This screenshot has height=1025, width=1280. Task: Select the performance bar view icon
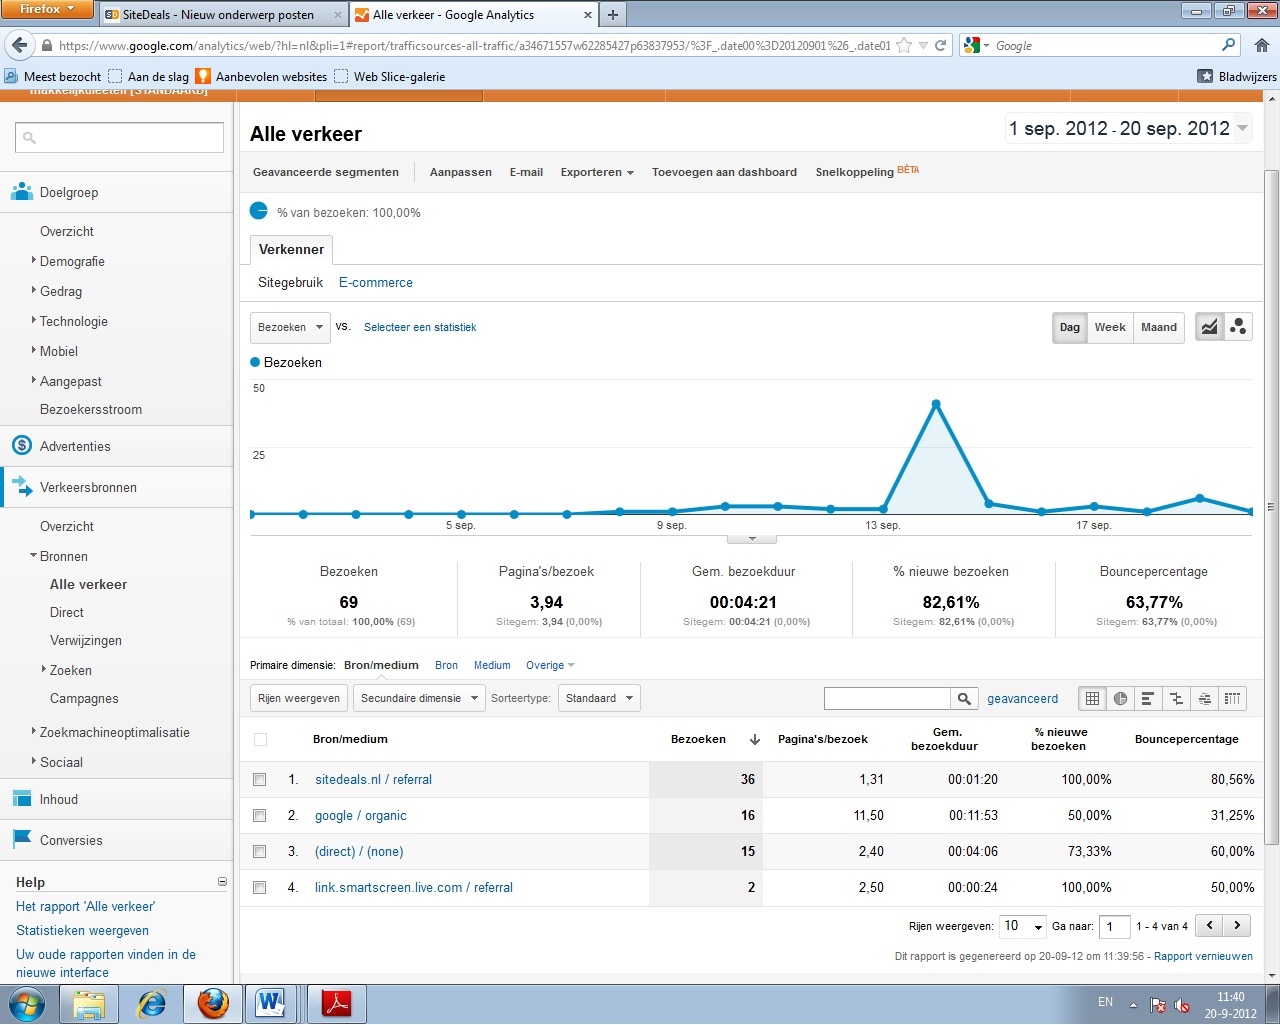pyautogui.click(x=1148, y=699)
